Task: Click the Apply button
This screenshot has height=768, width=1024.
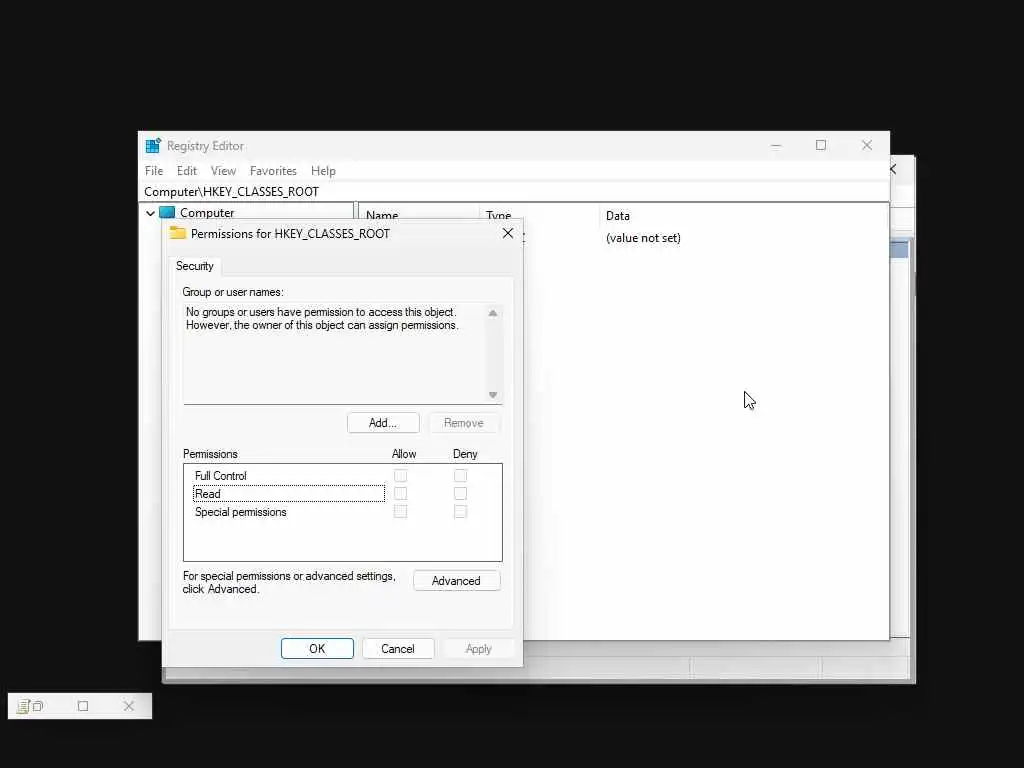Action: [x=479, y=648]
